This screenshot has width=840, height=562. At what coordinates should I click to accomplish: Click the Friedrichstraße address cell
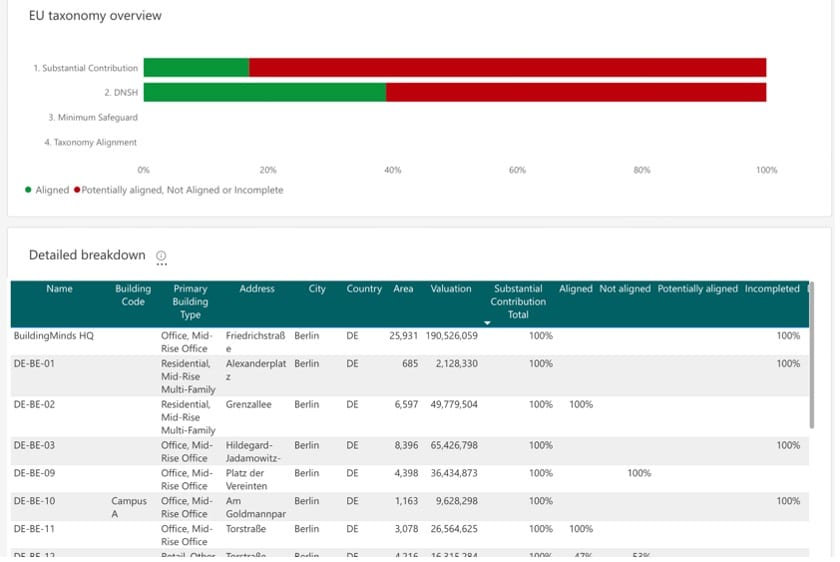pos(256,342)
